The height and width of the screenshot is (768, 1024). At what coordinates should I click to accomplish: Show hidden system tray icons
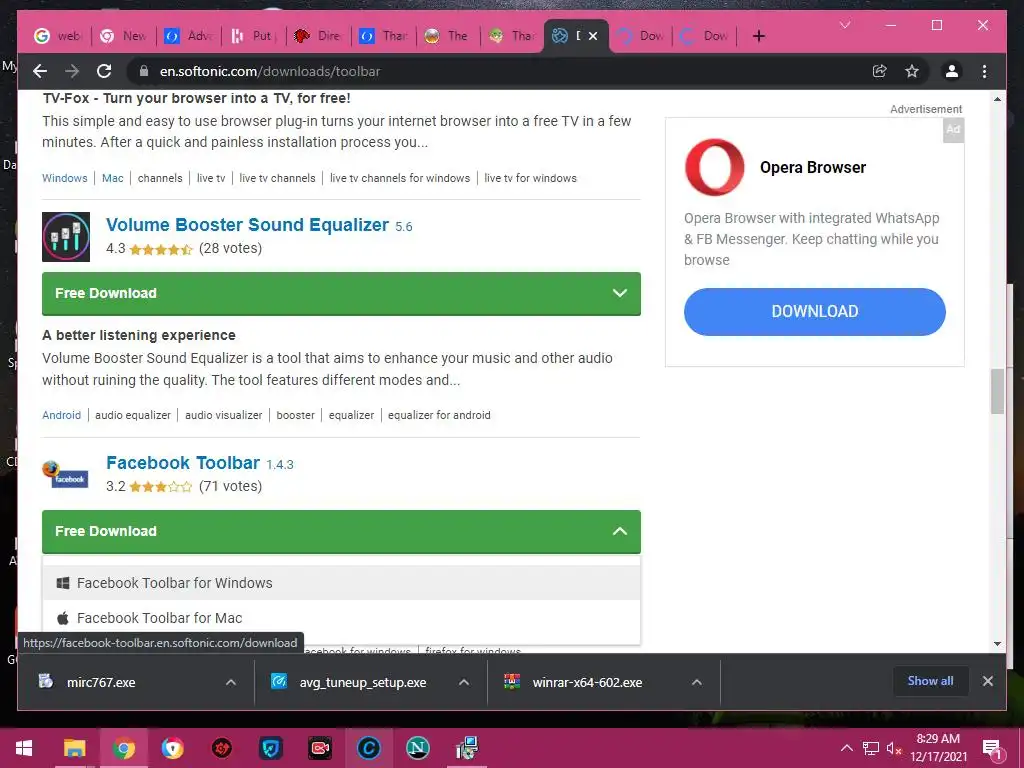click(x=846, y=748)
